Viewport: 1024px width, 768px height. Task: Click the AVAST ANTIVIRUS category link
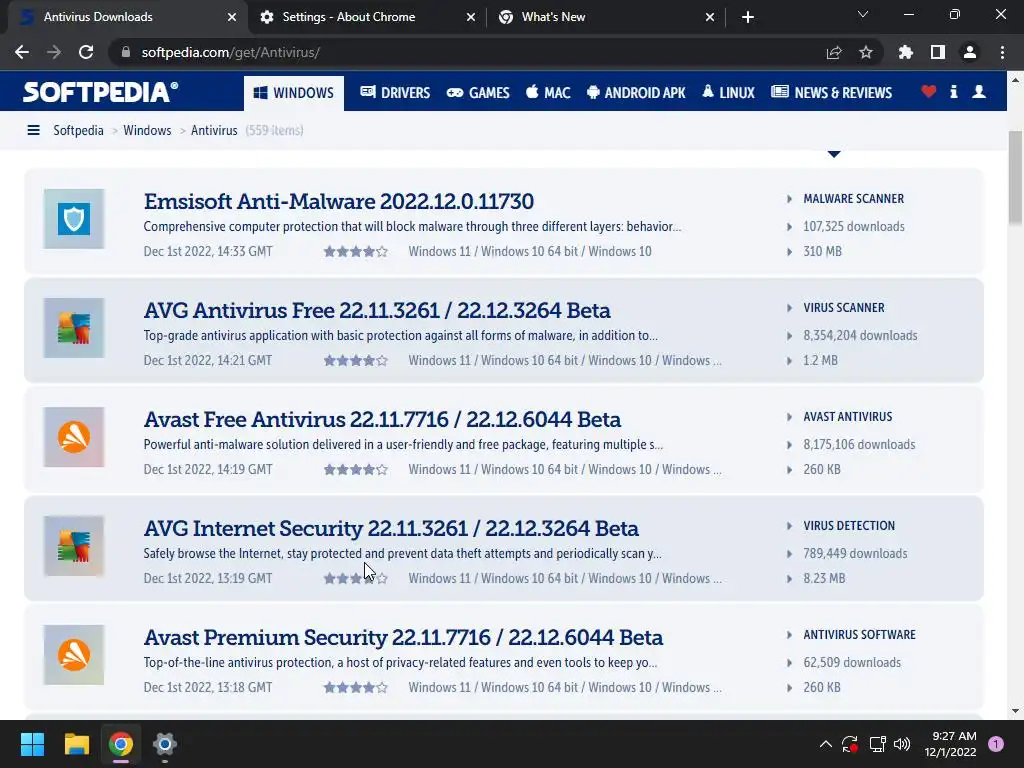click(848, 417)
